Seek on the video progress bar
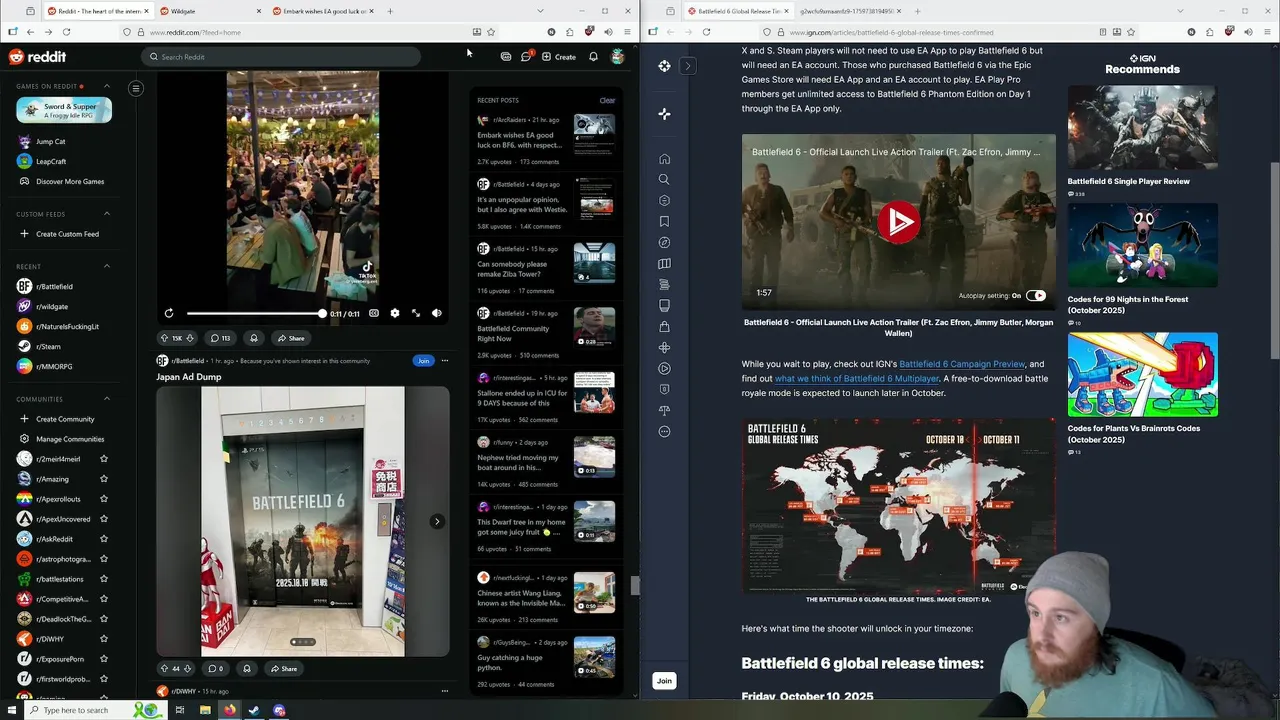The height and width of the screenshot is (720, 1280). tap(255, 313)
